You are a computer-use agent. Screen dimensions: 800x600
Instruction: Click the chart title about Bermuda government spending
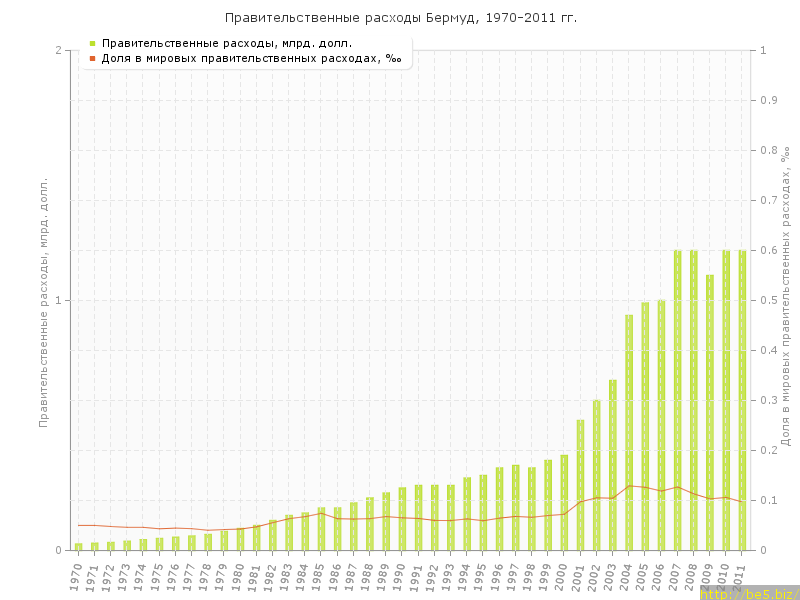point(400,18)
